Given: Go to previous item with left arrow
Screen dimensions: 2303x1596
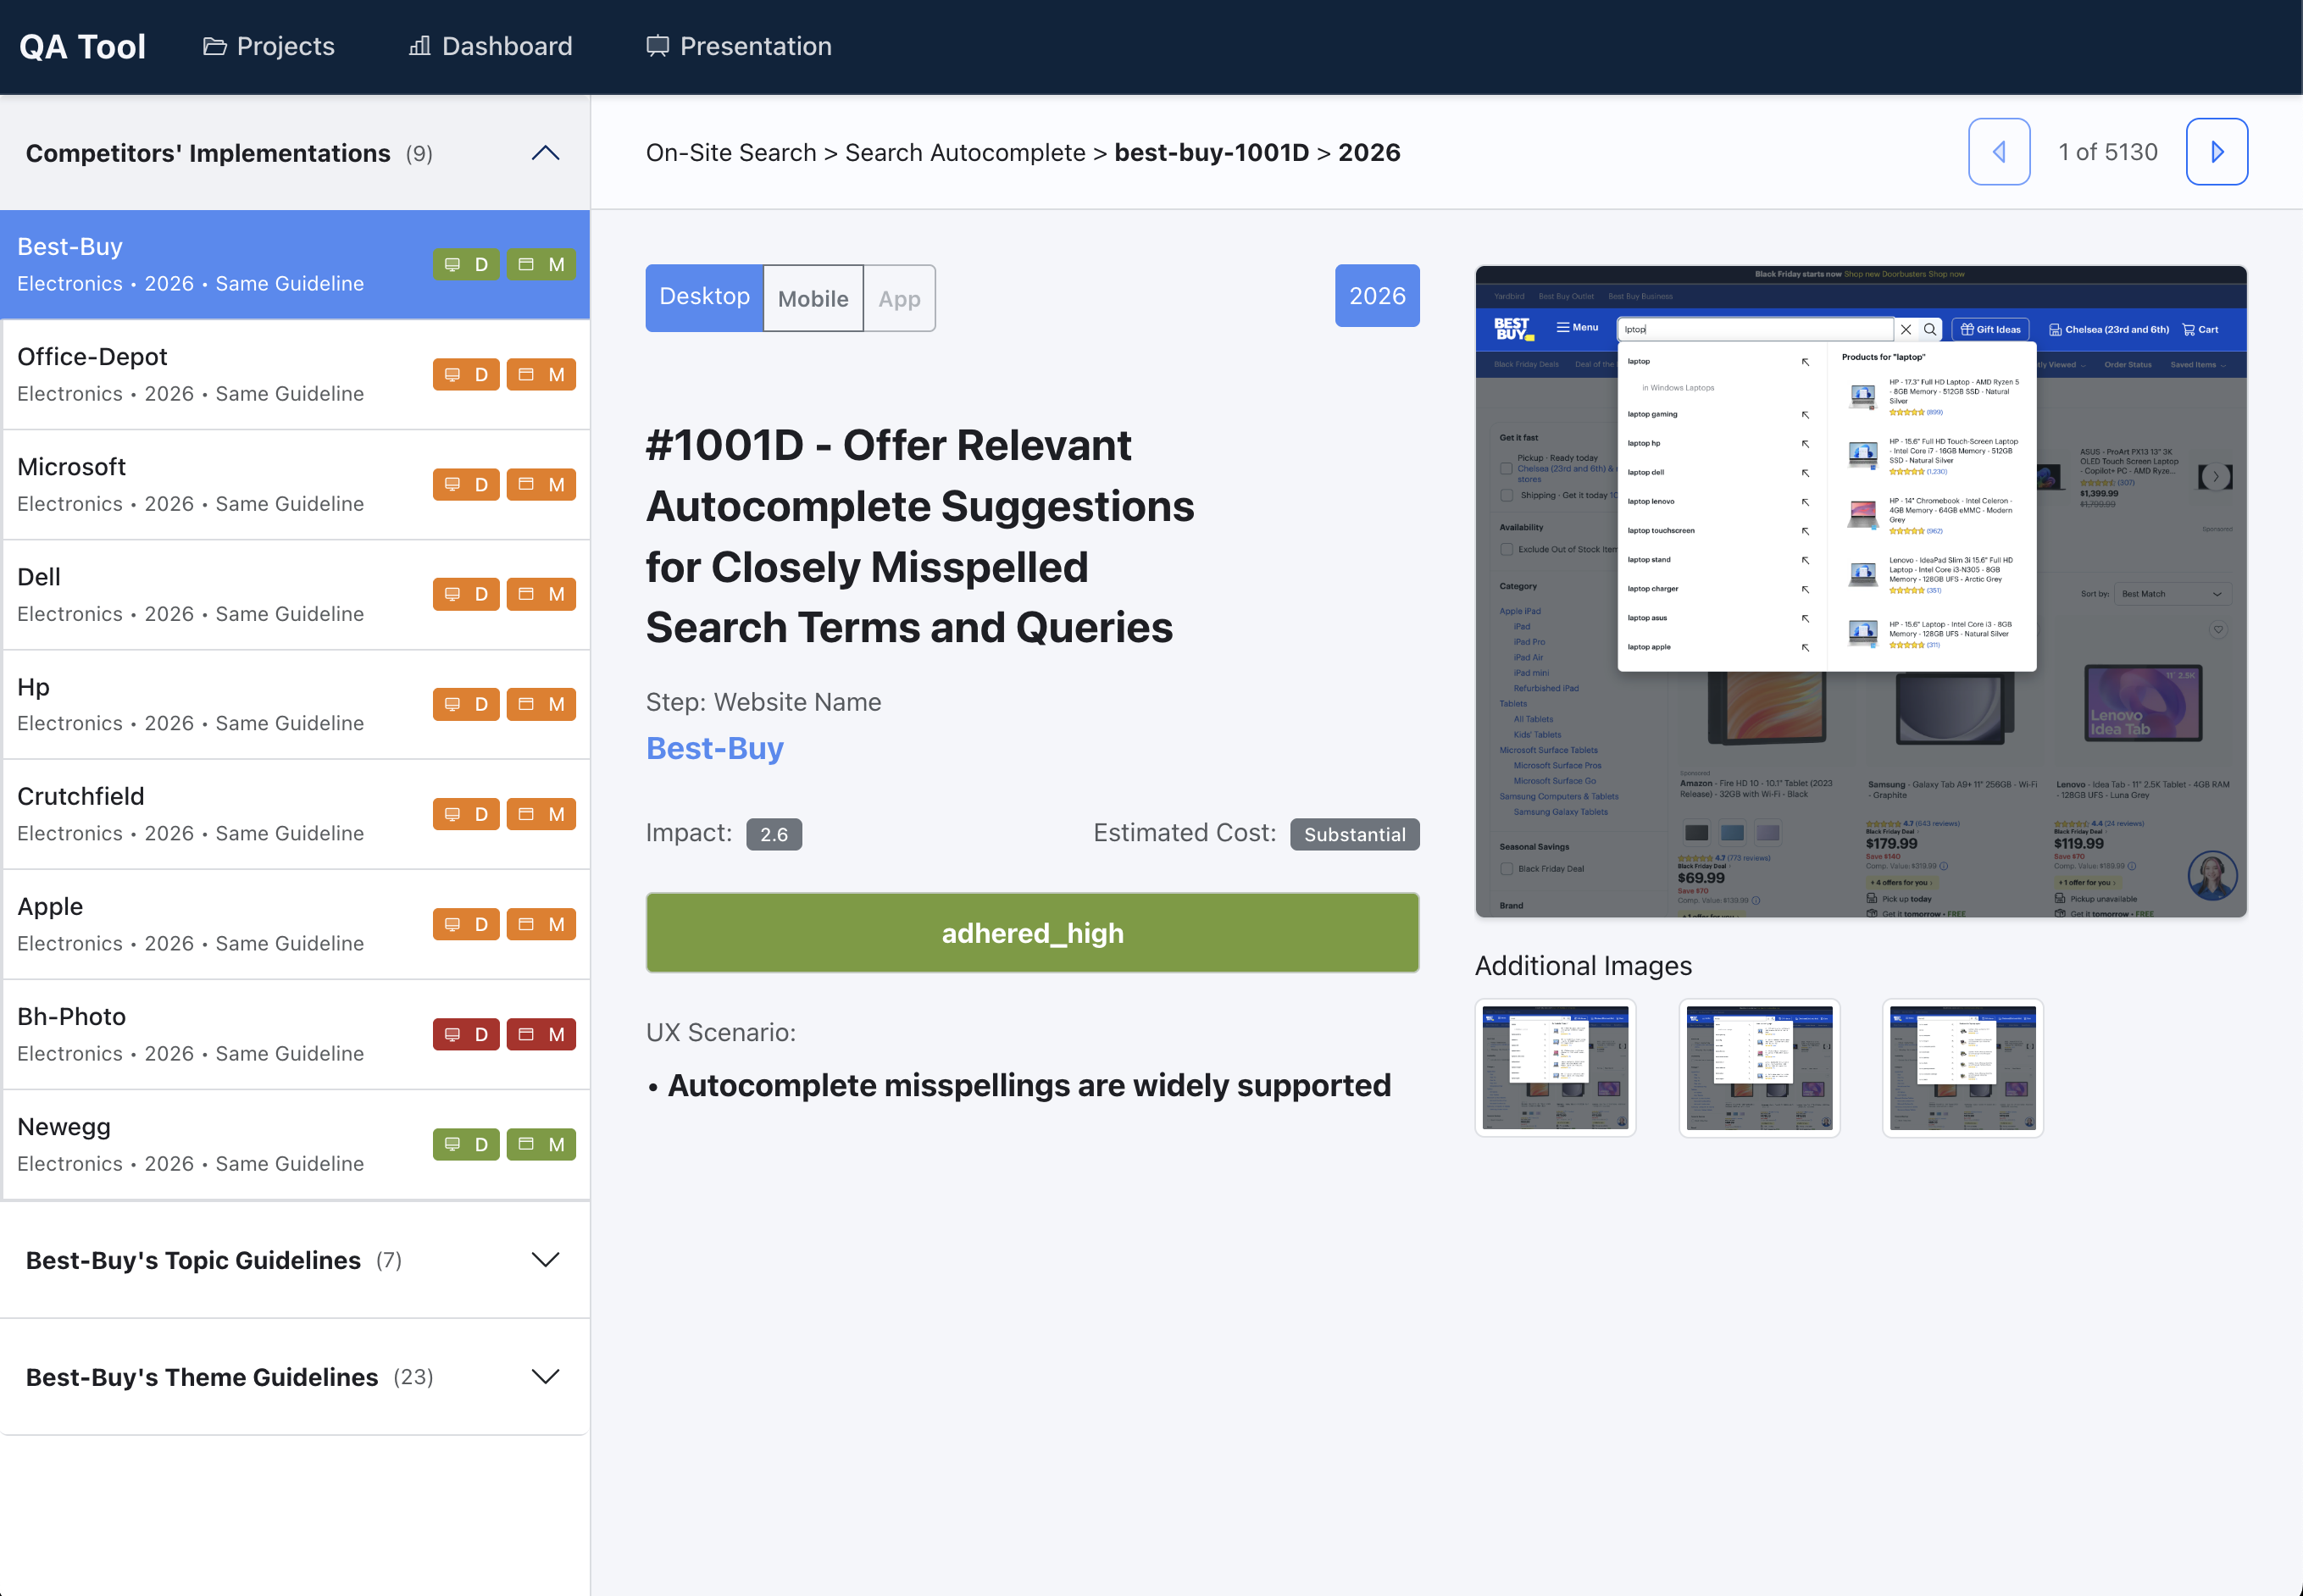Looking at the screenshot, I should 1999,152.
